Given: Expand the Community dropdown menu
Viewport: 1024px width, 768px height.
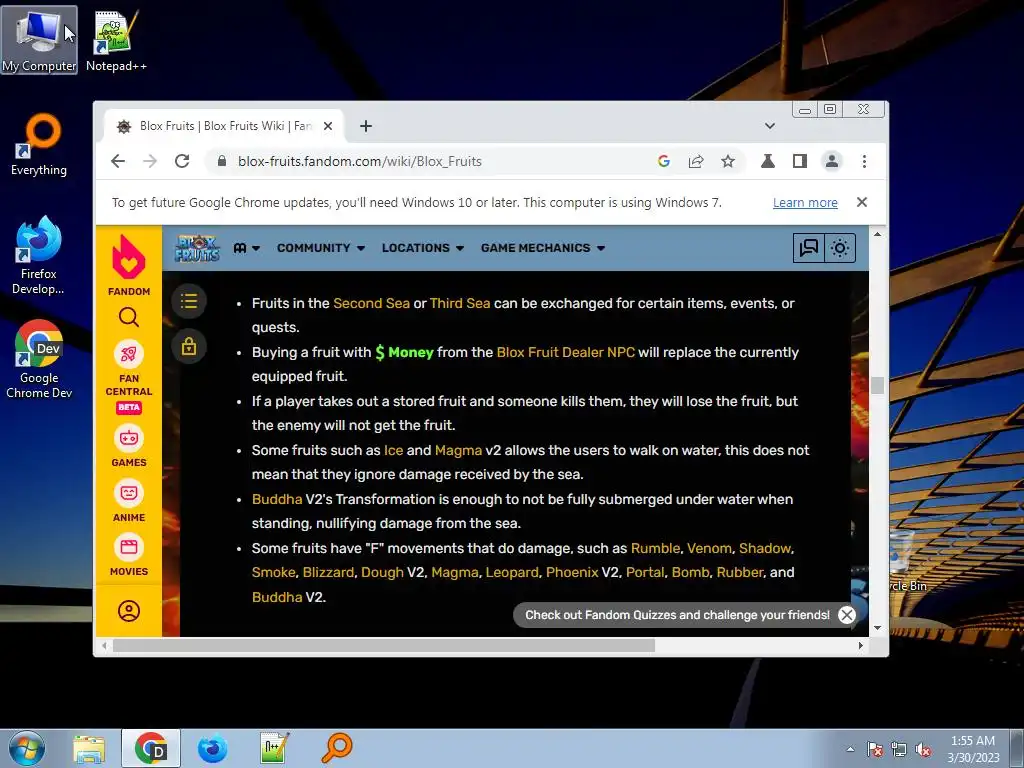Looking at the screenshot, I should pos(321,248).
